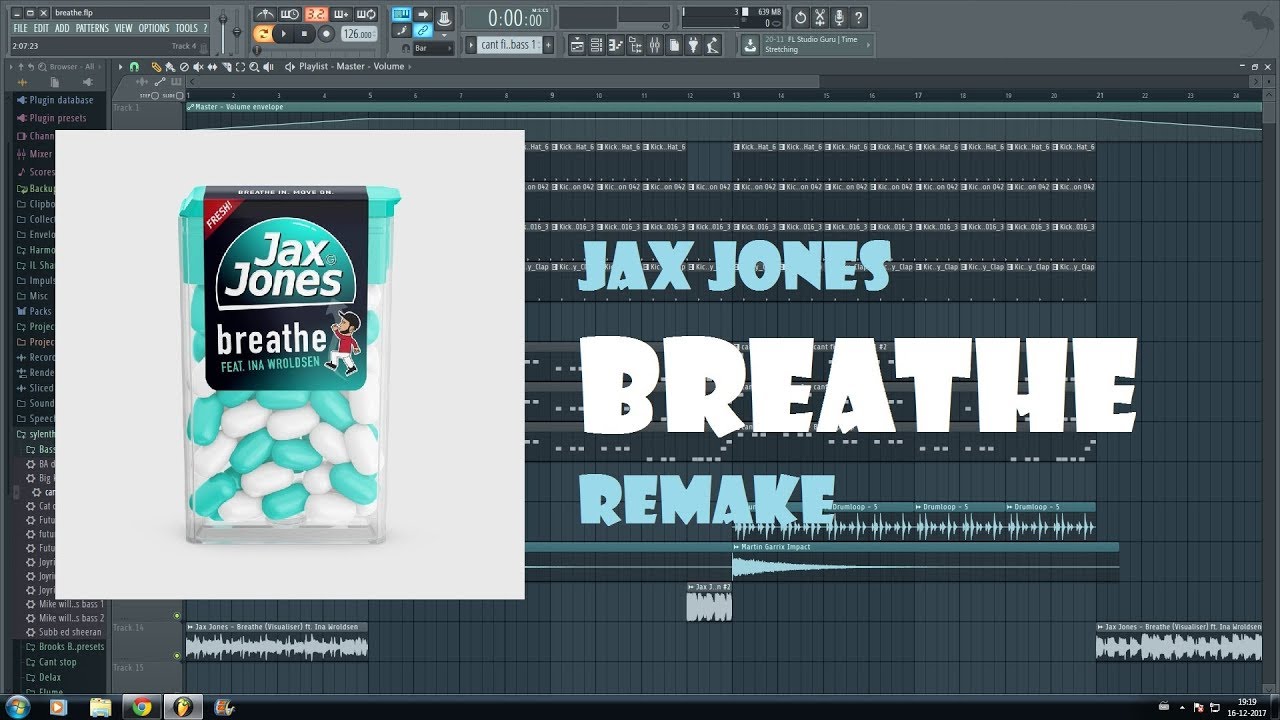Select the playback speaker tool in playlist
Viewport: 1280px width, 720px height.
268,67
